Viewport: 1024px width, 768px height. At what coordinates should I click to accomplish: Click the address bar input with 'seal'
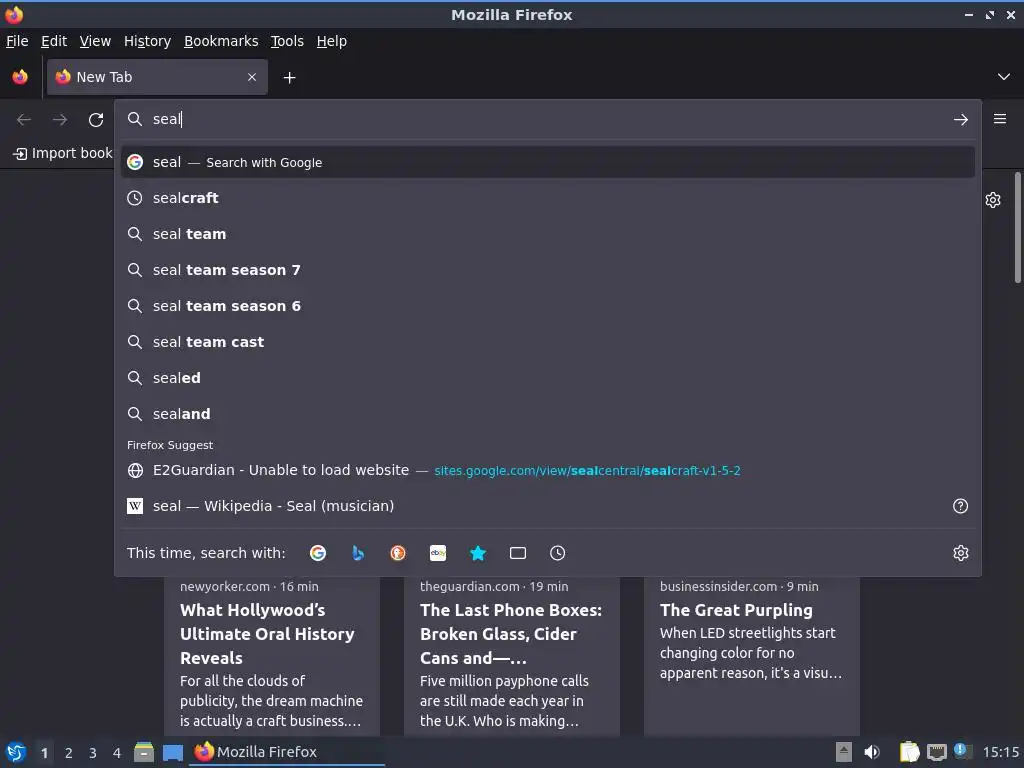549,119
